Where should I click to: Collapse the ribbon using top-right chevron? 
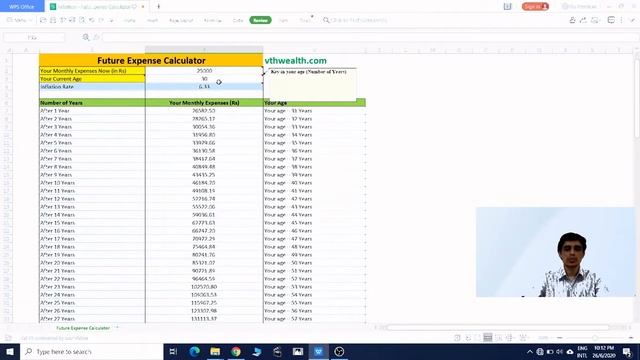(x=632, y=20)
